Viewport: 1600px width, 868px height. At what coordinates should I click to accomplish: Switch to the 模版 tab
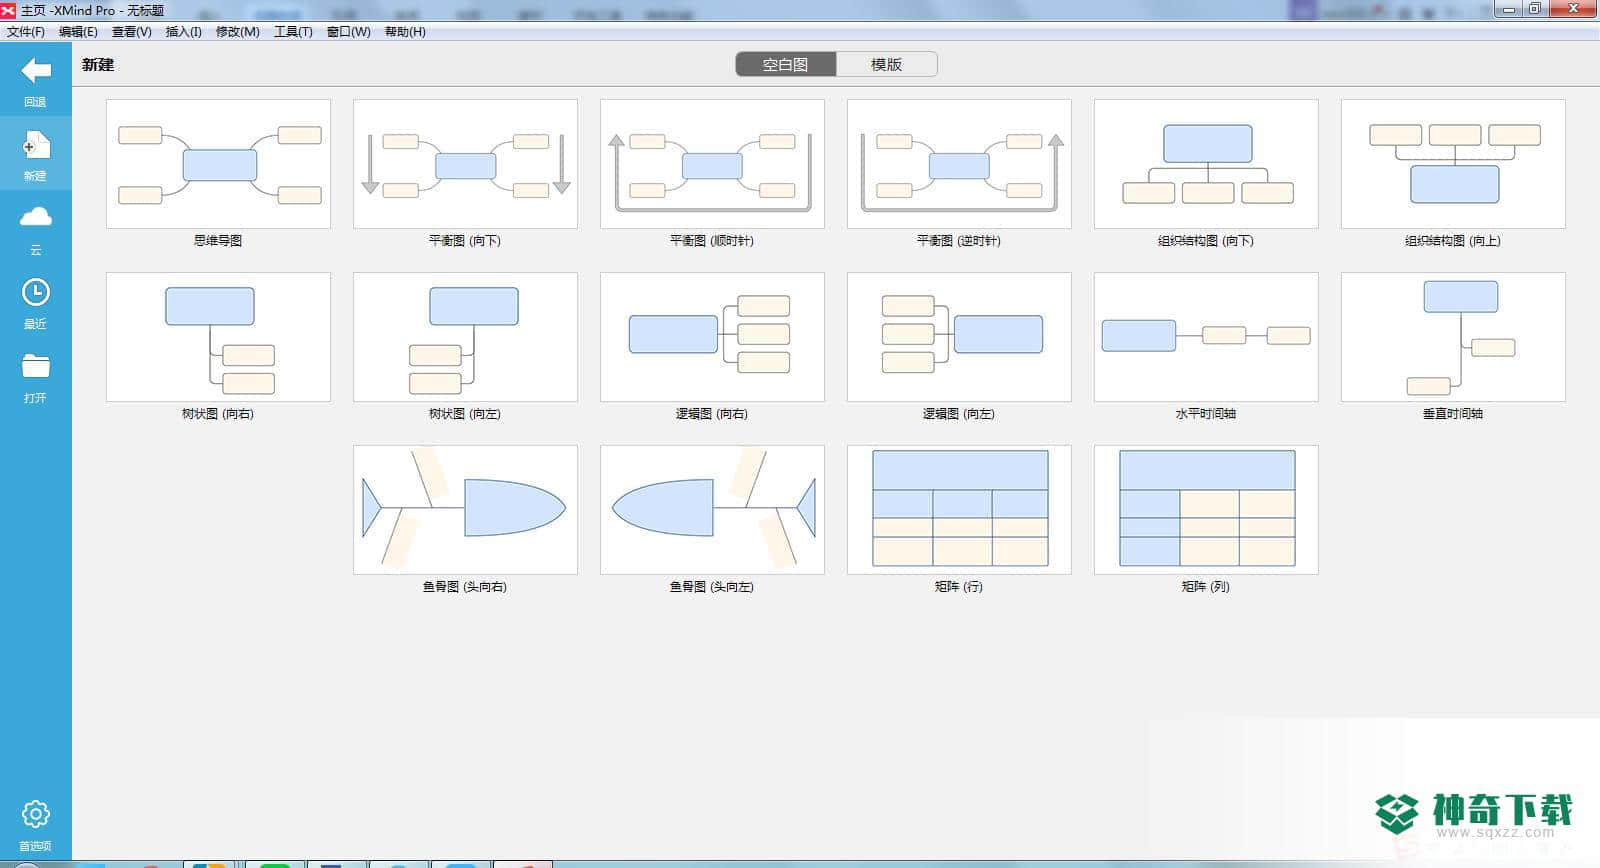click(887, 64)
